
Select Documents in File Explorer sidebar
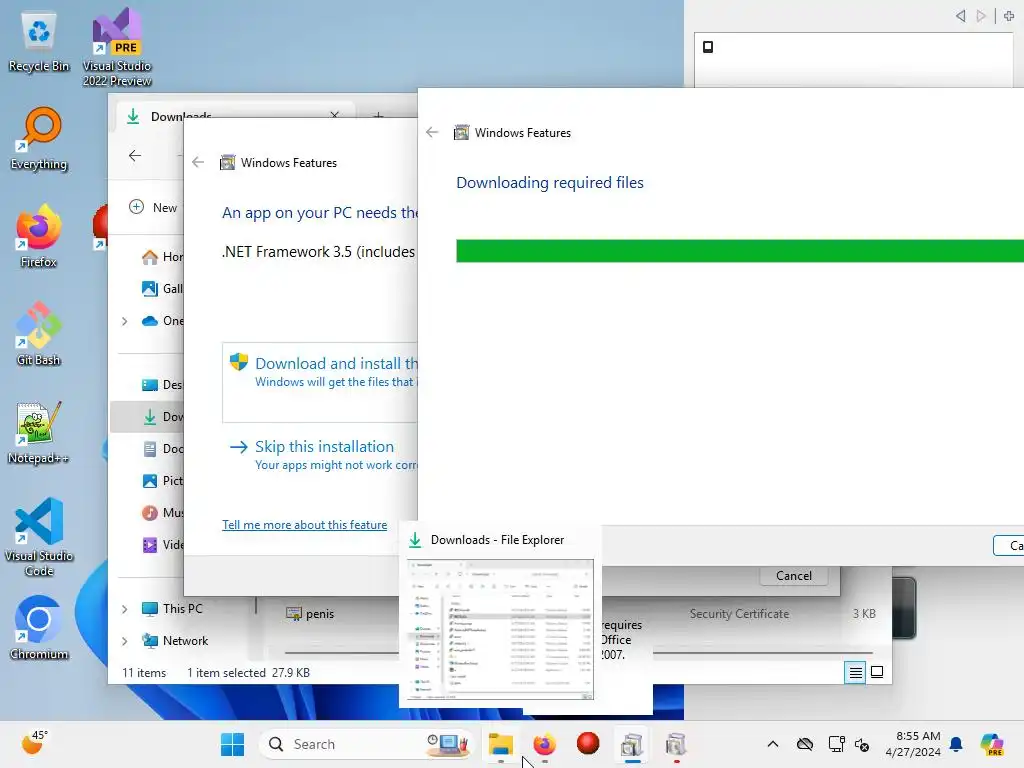[162, 449]
